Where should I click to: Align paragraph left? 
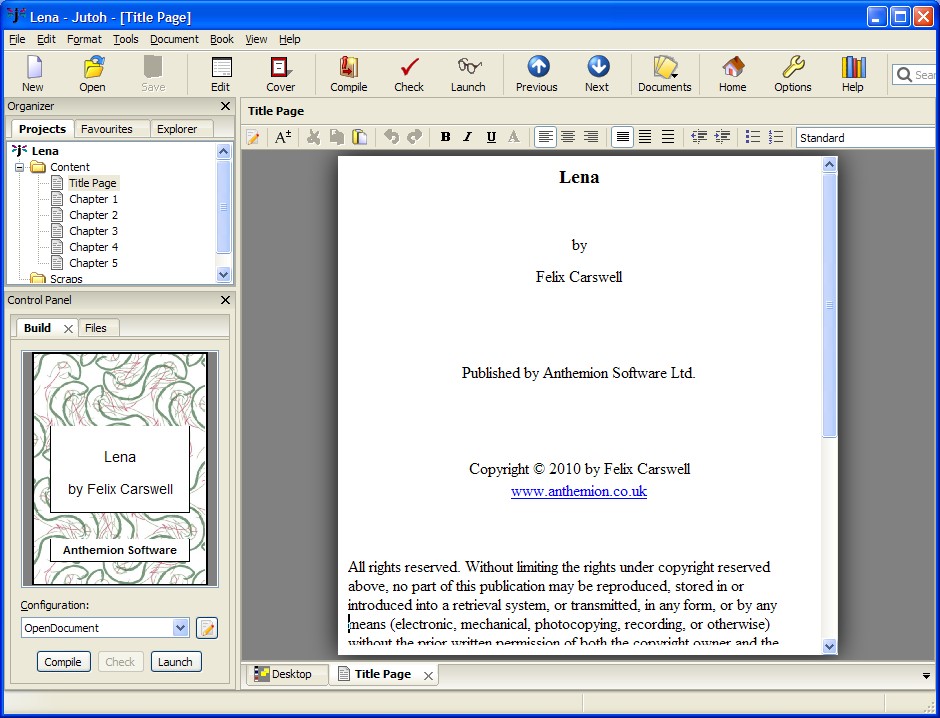tap(545, 137)
